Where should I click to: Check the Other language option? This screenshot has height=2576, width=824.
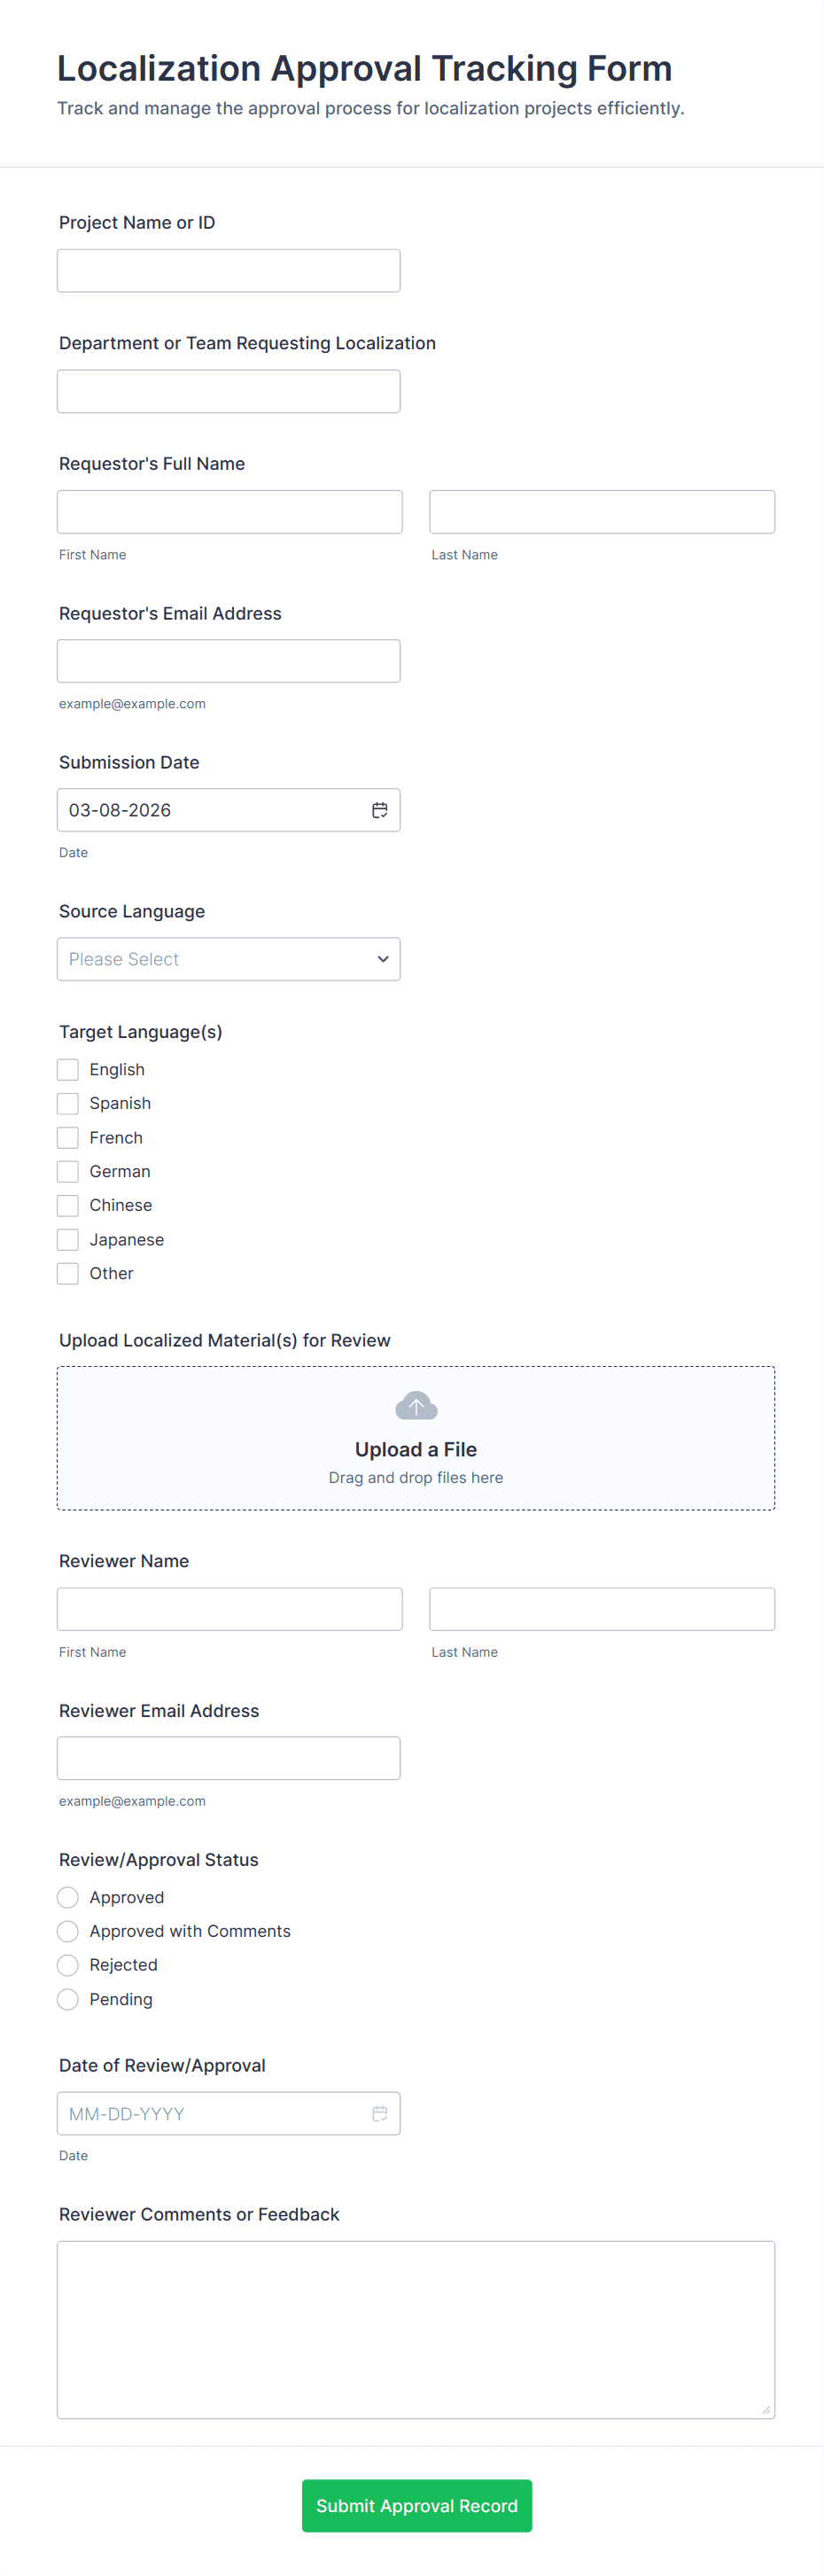coord(68,1274)
